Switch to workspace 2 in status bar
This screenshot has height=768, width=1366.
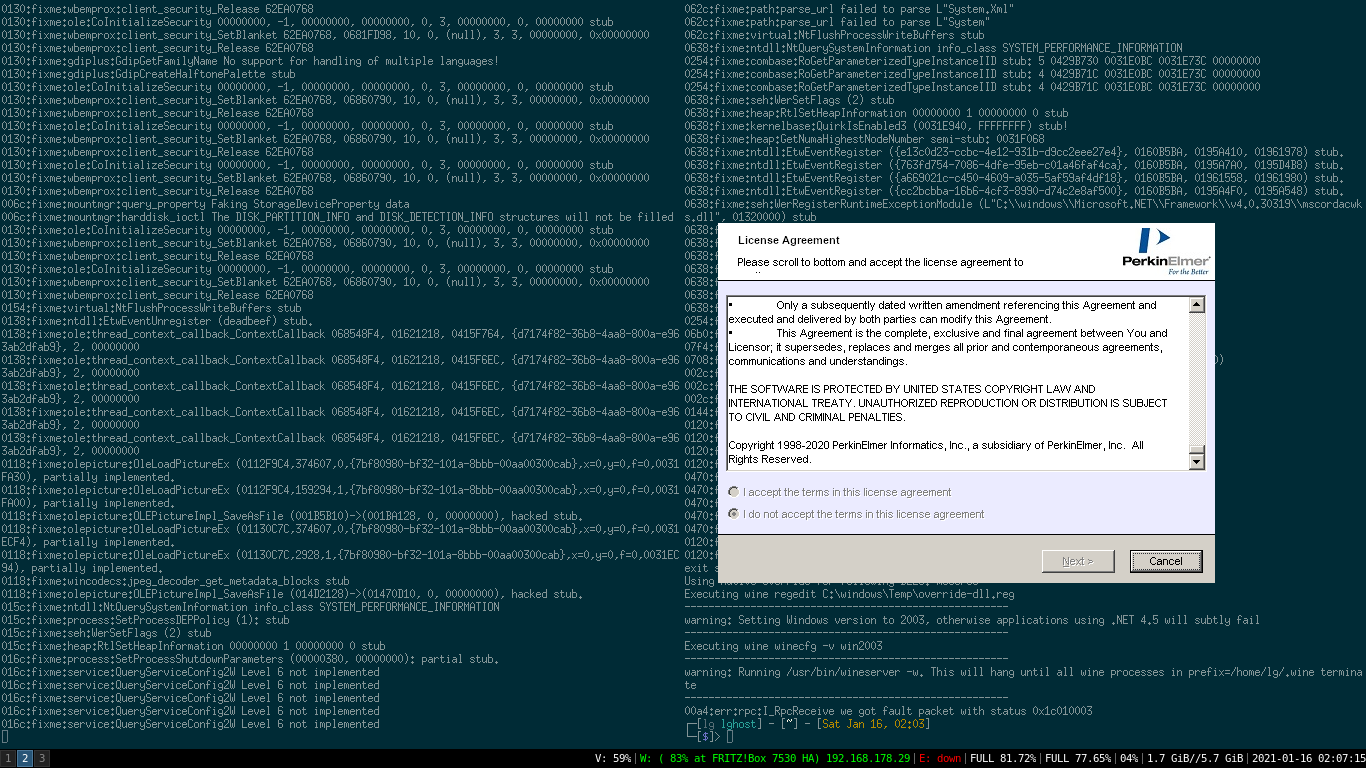tap(25, 758)
